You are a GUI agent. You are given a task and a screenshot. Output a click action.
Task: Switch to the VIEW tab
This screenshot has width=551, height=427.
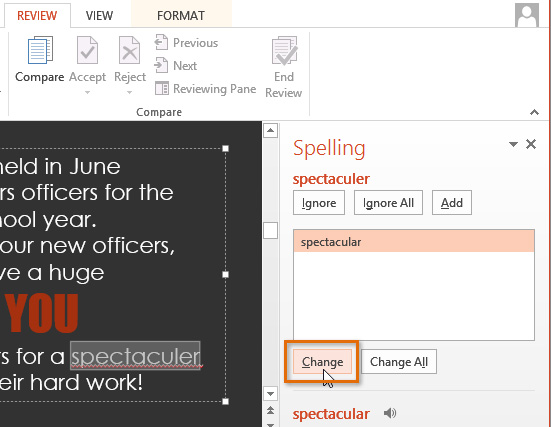[99, 15]
